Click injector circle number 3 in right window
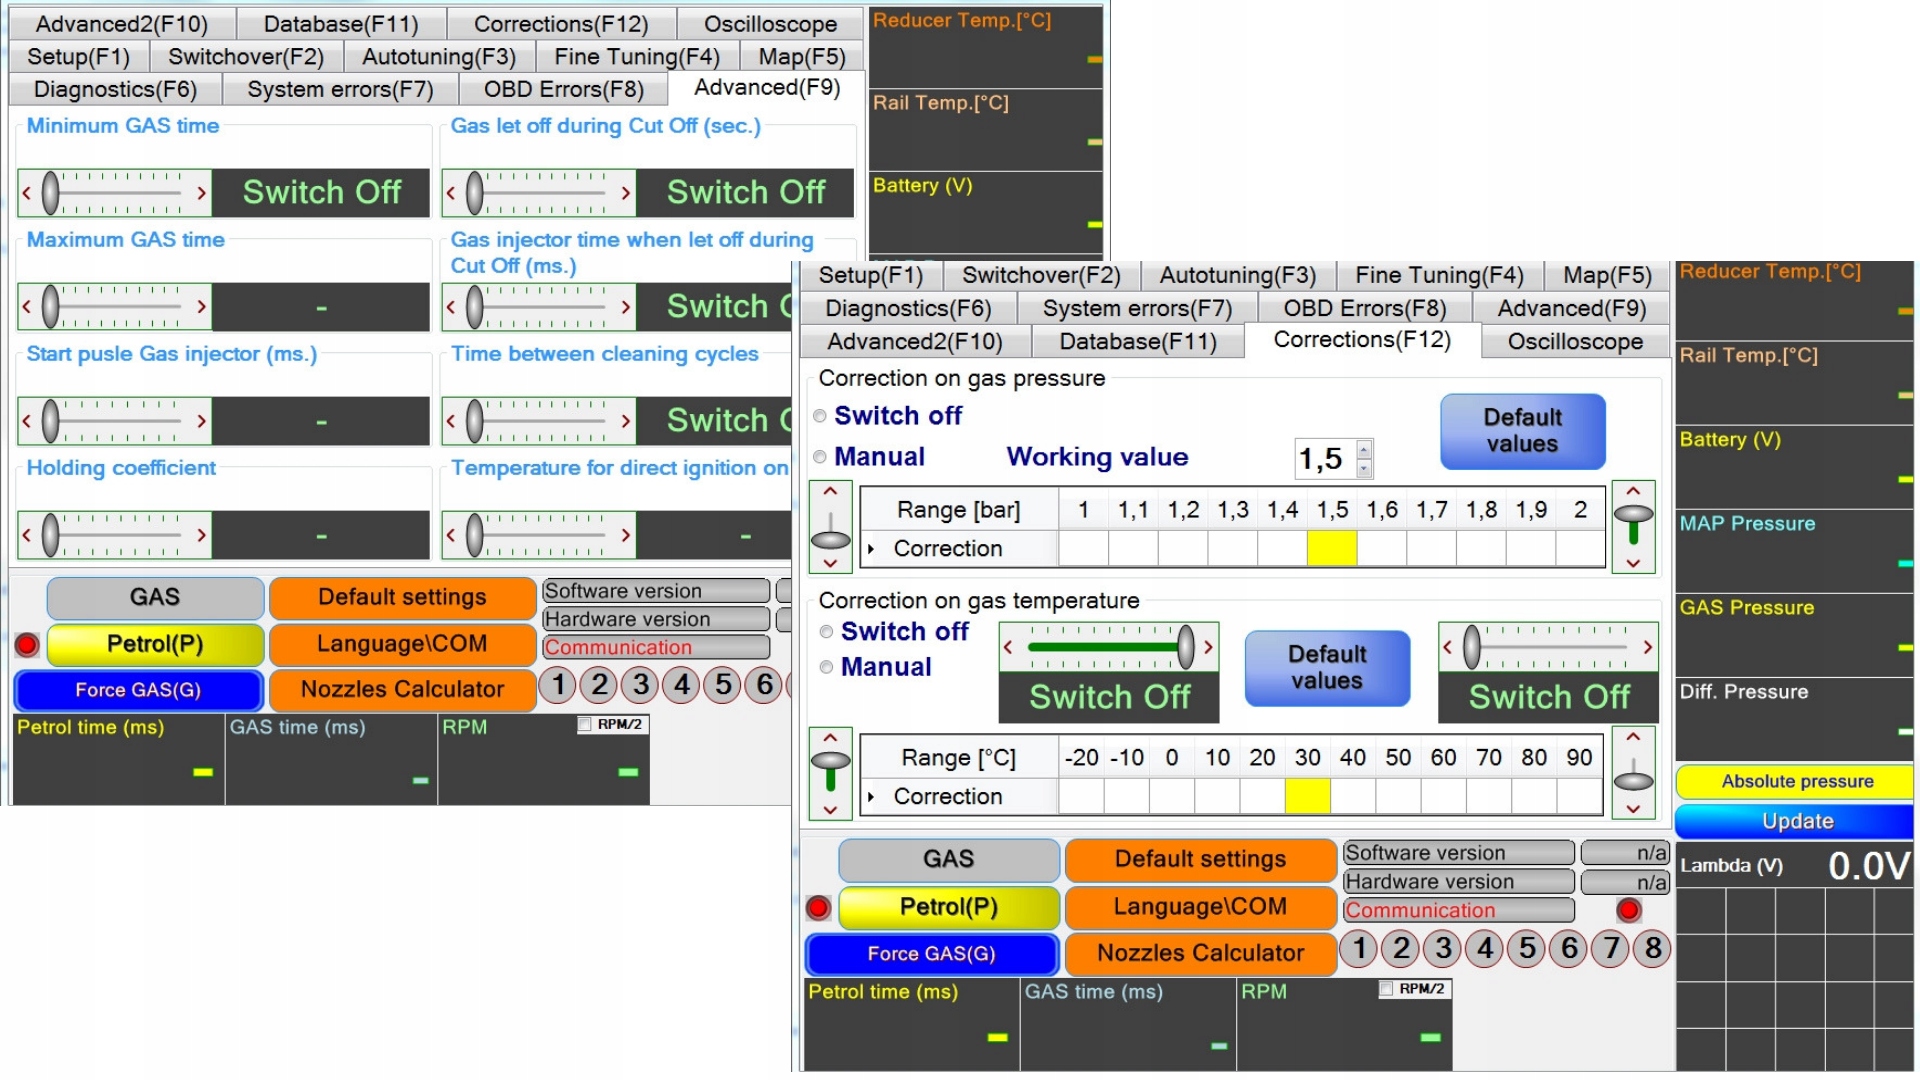This screenshot has width=1920, height=1080. (1443, 948)
